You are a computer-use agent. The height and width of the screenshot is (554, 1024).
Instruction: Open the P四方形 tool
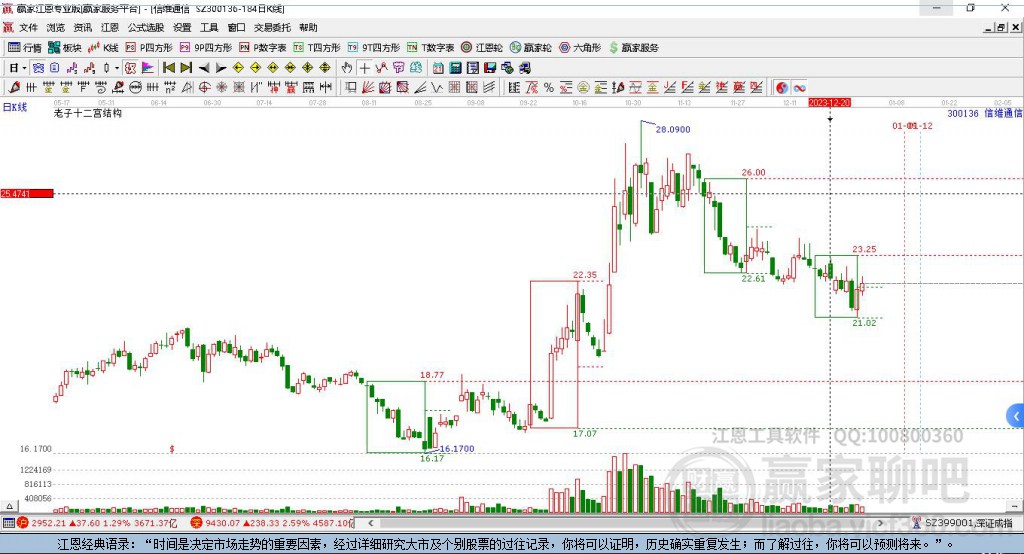click(x=149, y=48)
